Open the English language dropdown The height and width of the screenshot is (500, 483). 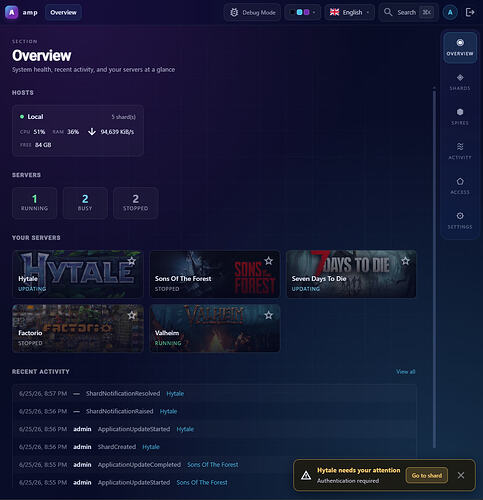click(x=350, y=12)
